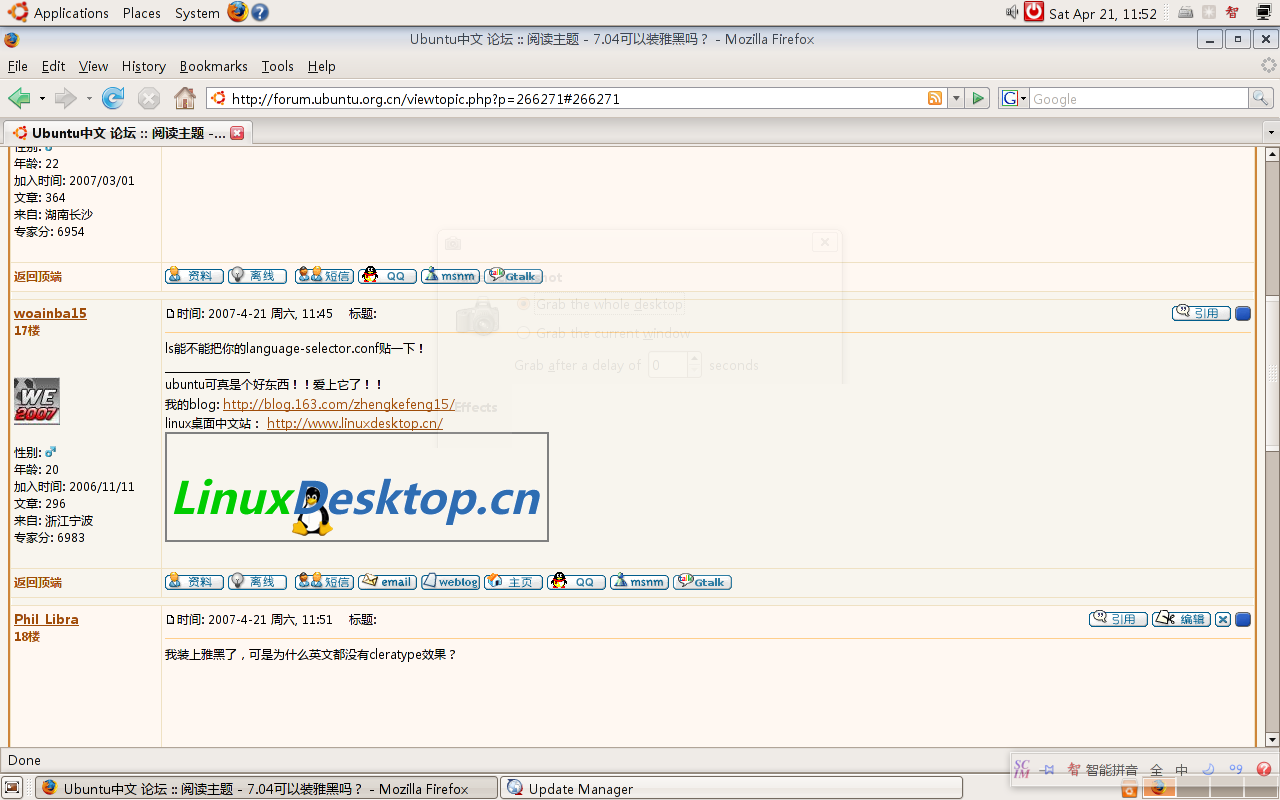Click Gtalk button under woainba15's post
1280x800 pixels.
702,582
